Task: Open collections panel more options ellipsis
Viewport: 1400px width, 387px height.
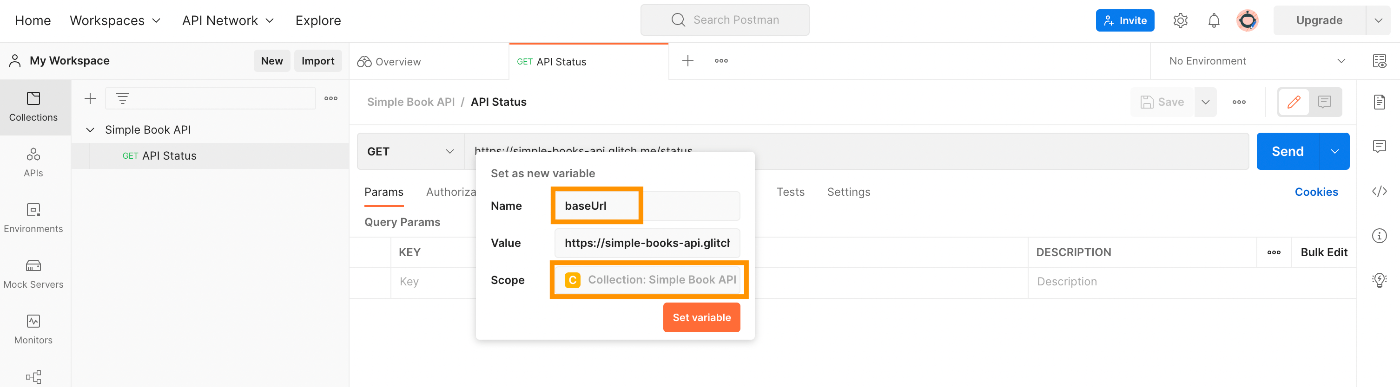Action: click(x=331, y=98)
